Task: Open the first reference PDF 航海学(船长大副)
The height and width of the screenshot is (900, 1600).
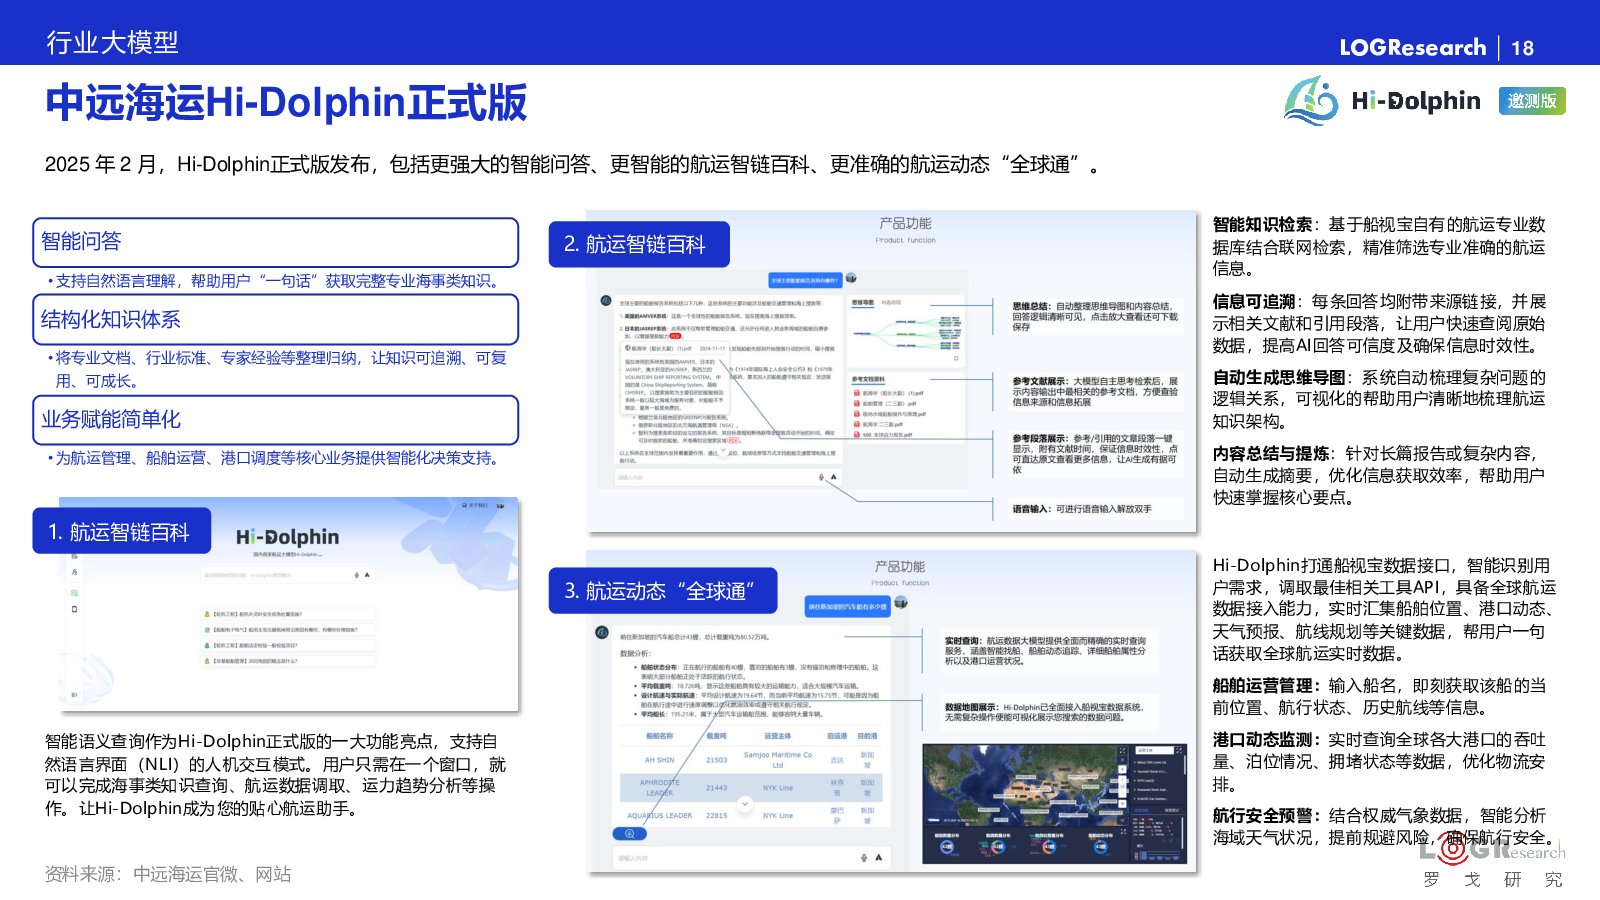Action: pos(889,393)
